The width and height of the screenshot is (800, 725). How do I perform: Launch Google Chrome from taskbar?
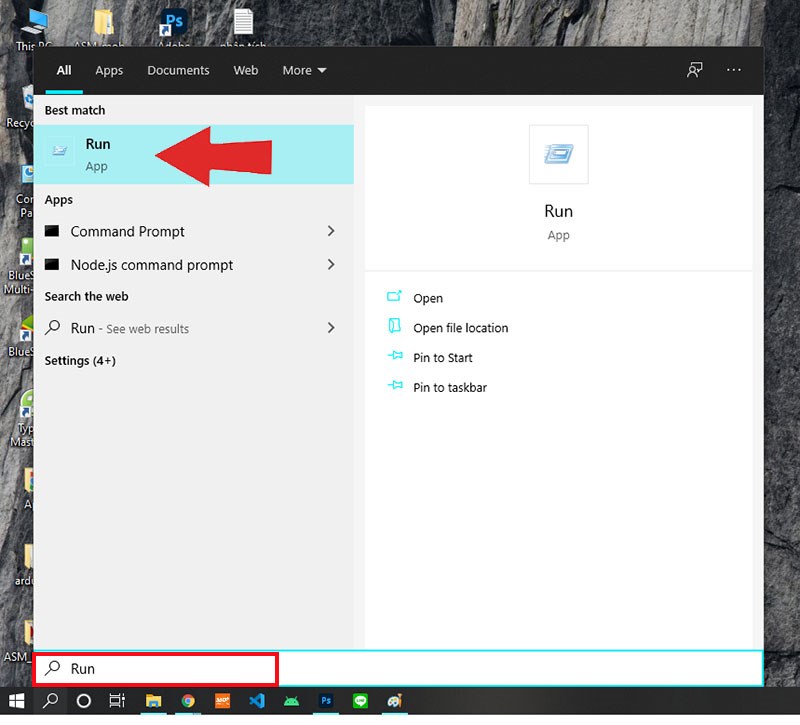pyautogui.click(x=188, y=701)
